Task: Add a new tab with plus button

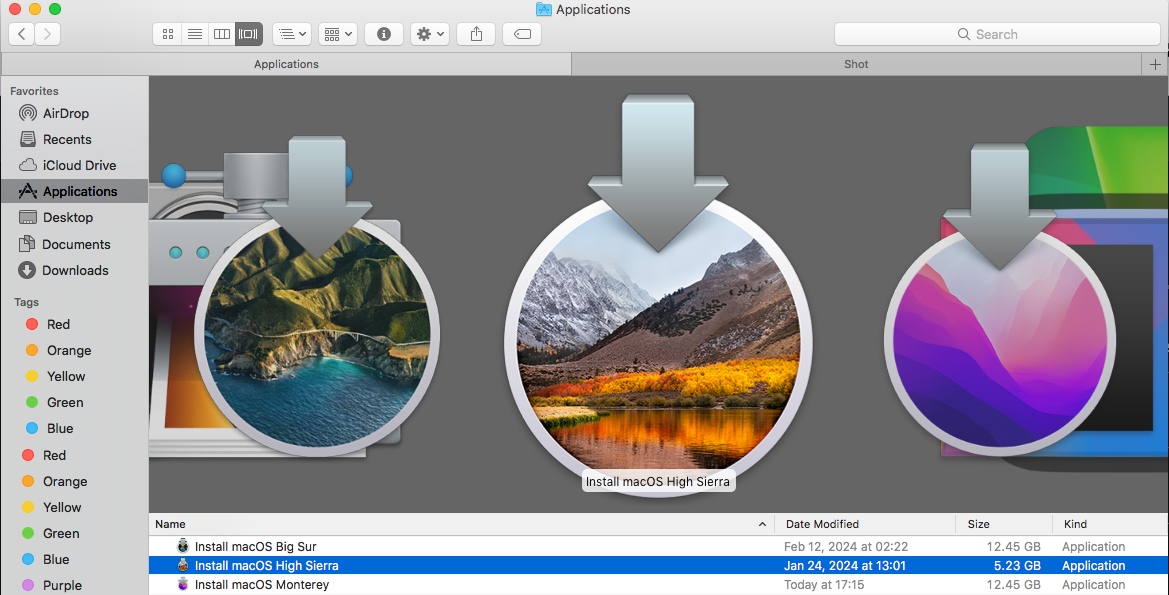Action: (1155, 64)
